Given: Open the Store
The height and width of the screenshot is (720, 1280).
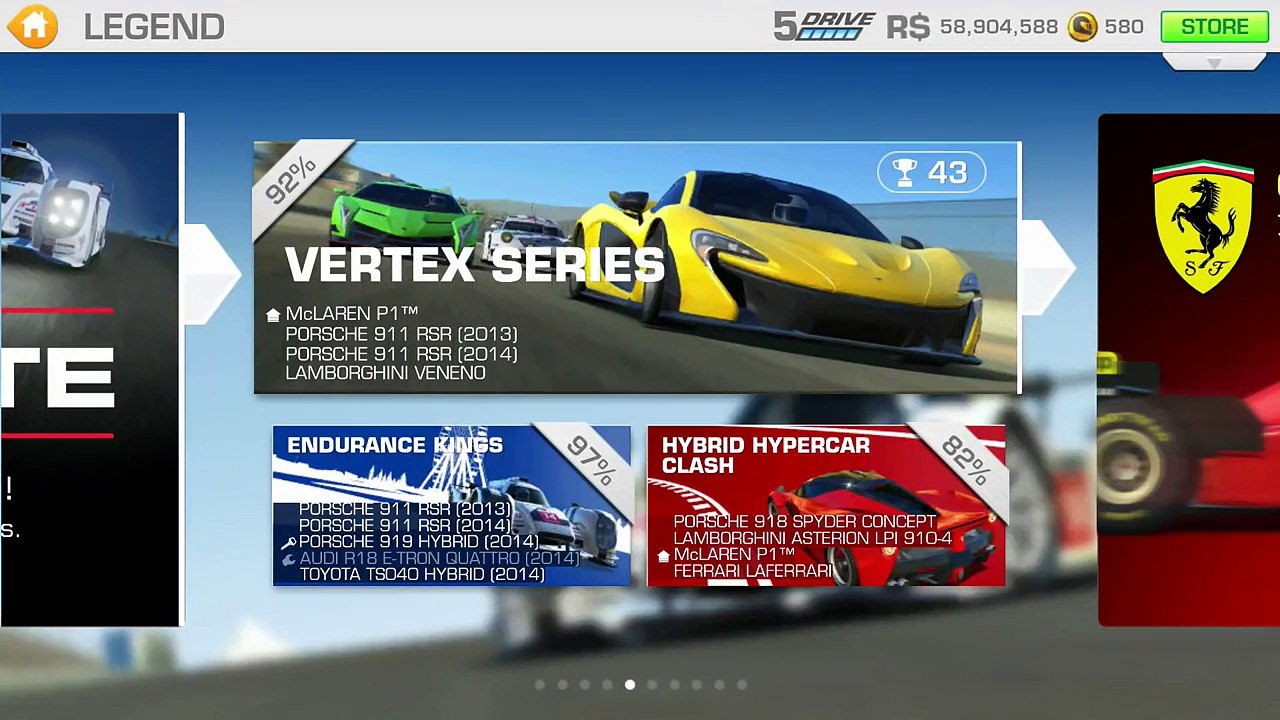Looking at the screenshot, I should [1214, 27].
